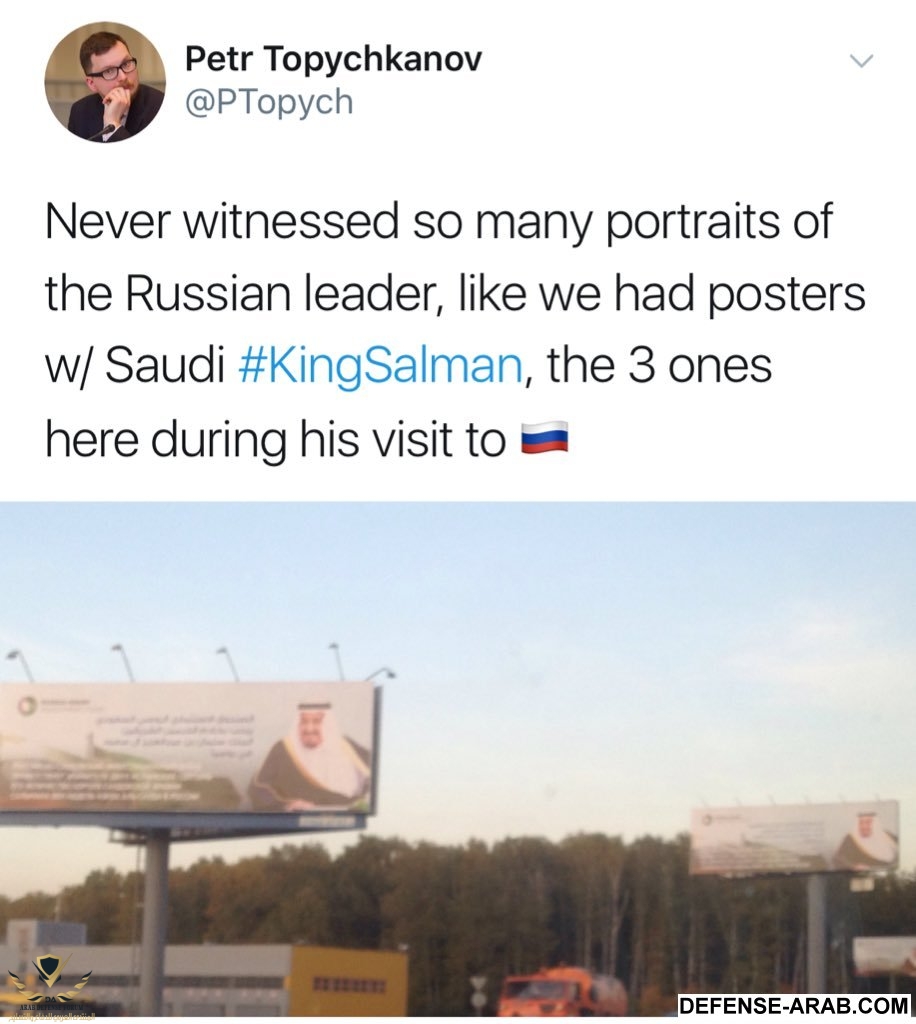This screenshot has height=1024, width=916.
Task: Click the Russian flag emoji
Action: pyautogui.click(x=545, y=438)
